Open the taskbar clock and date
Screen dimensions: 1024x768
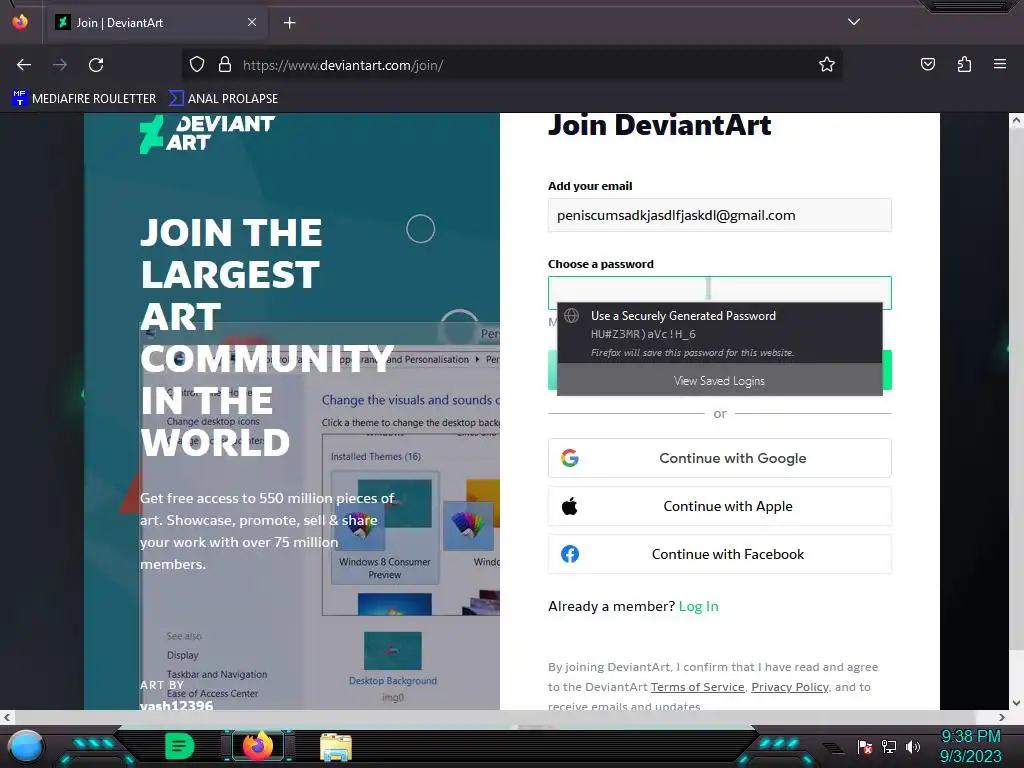coord(970,746)
